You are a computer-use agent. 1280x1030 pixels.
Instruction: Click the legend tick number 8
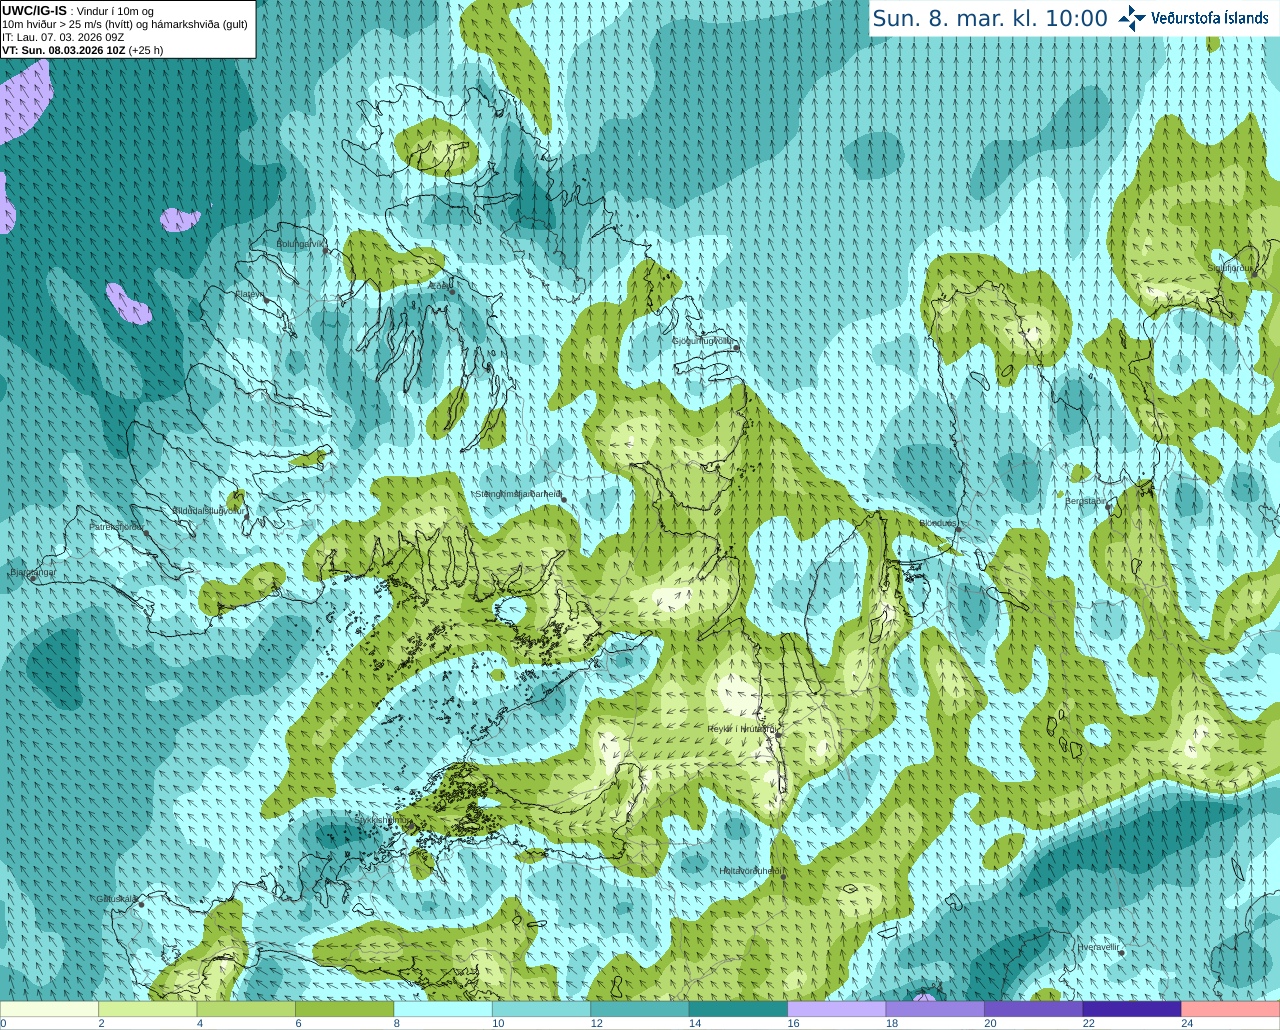396,1023
